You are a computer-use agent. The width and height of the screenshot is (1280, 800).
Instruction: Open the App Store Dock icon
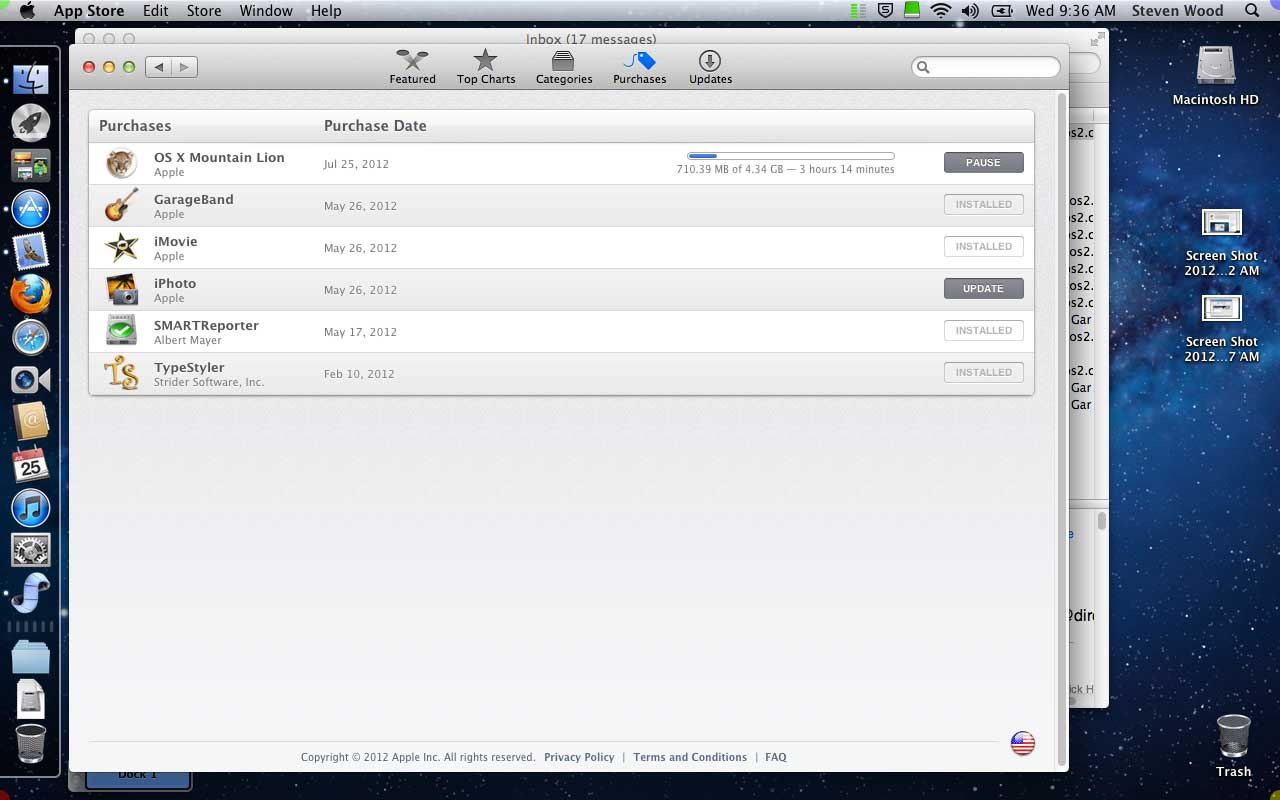(31, 209)
